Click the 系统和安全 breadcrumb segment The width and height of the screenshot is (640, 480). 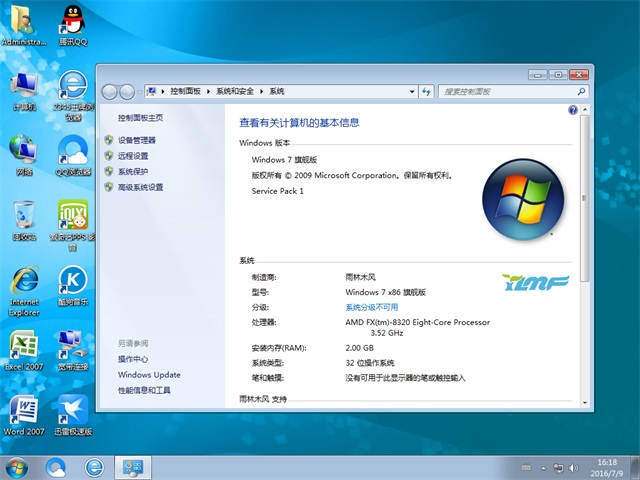point(235,91)
